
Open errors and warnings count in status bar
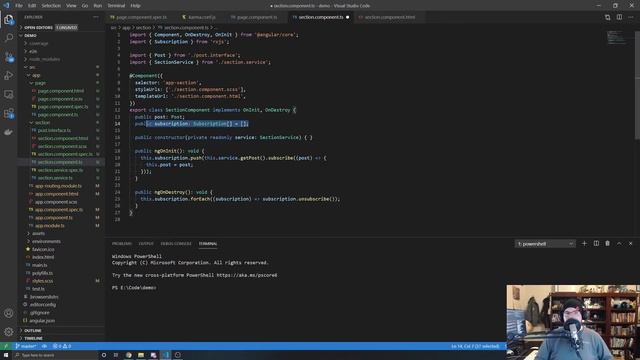[x=62, y=346]
